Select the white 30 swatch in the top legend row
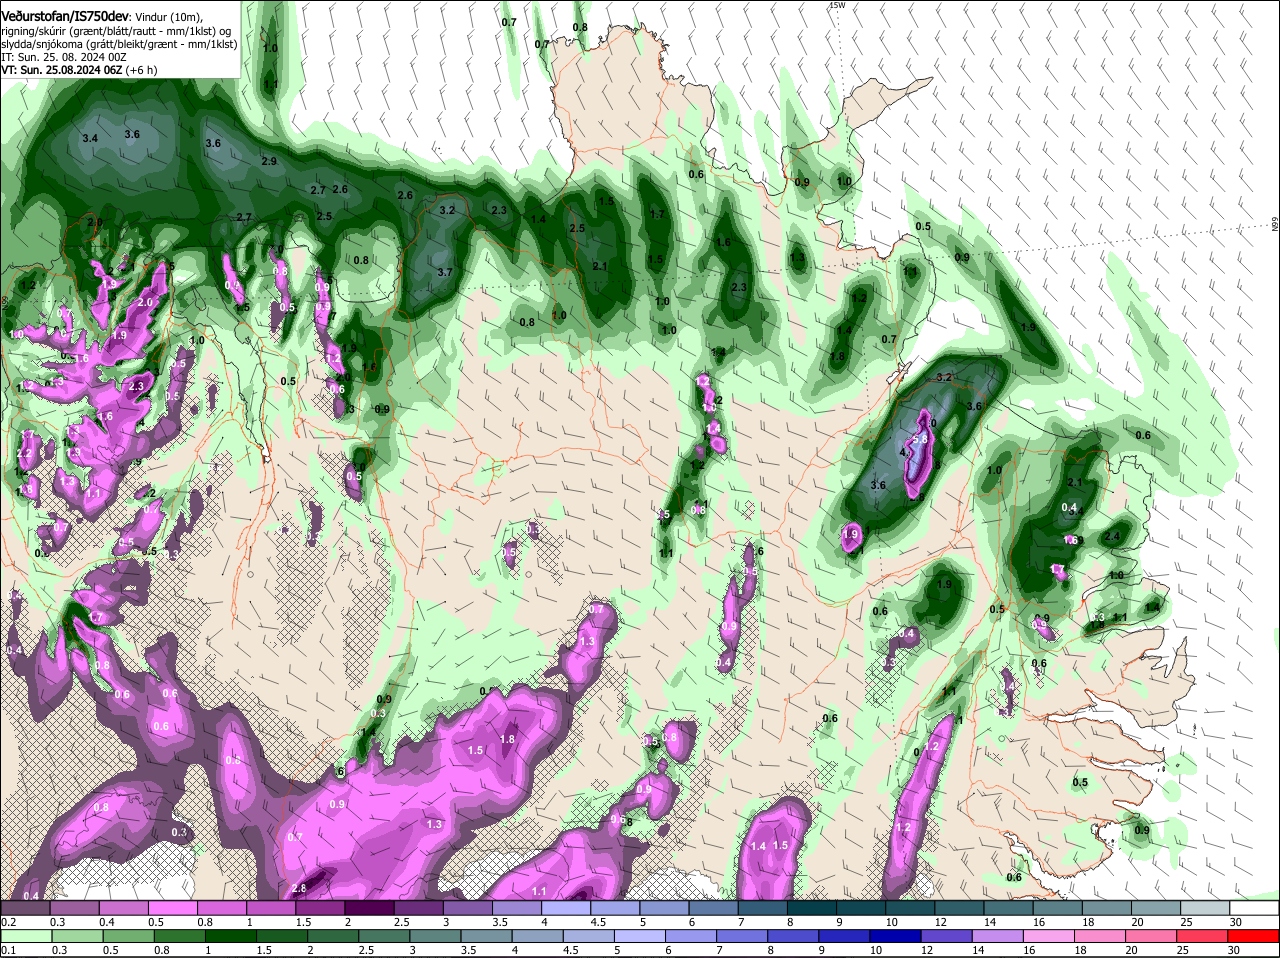The width and height of the screenshot is (1280, 958). pyautogui.click(x=1255, y=908)
